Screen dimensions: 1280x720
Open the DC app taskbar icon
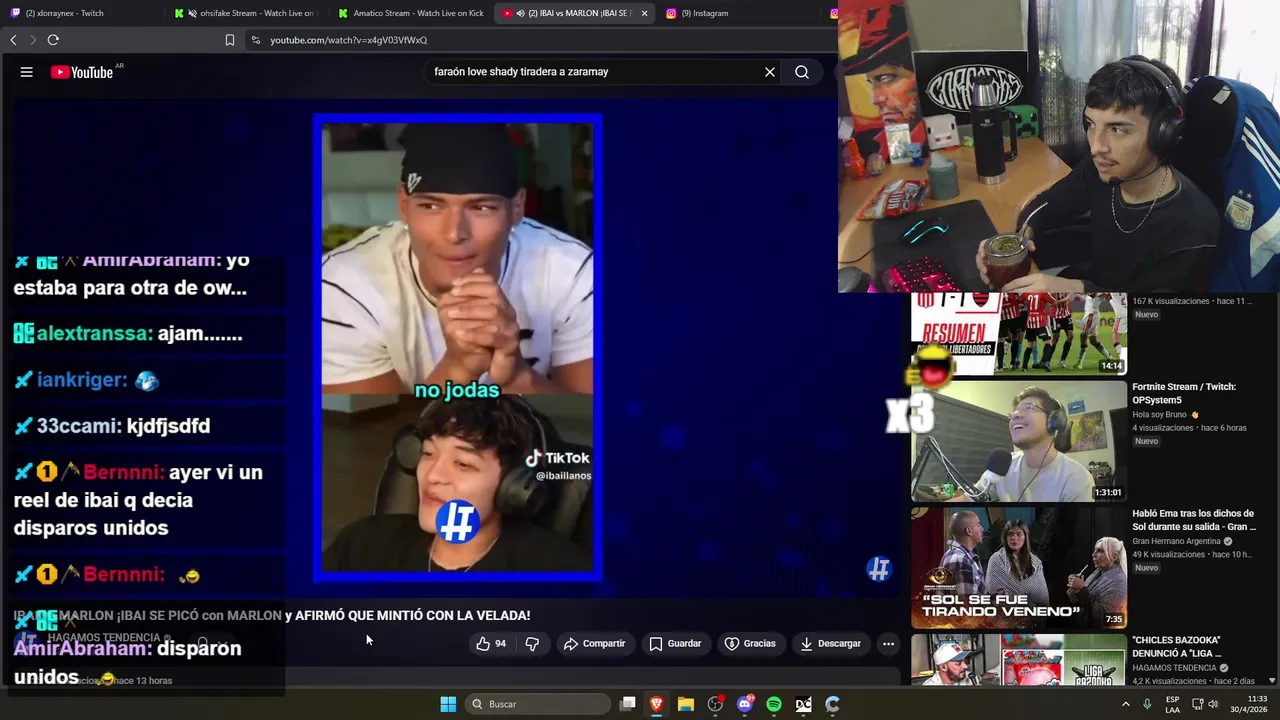pos(803,704)
